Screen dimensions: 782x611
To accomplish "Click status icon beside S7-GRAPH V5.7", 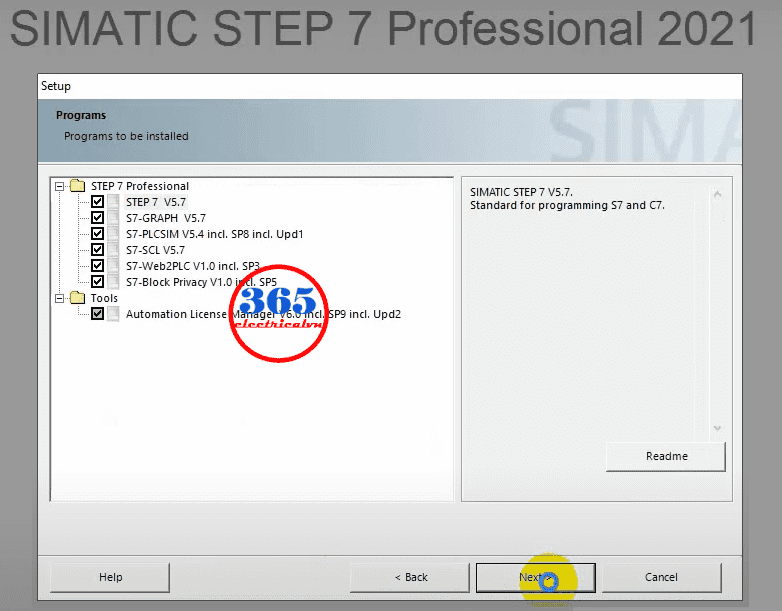I will coord(114,217).
